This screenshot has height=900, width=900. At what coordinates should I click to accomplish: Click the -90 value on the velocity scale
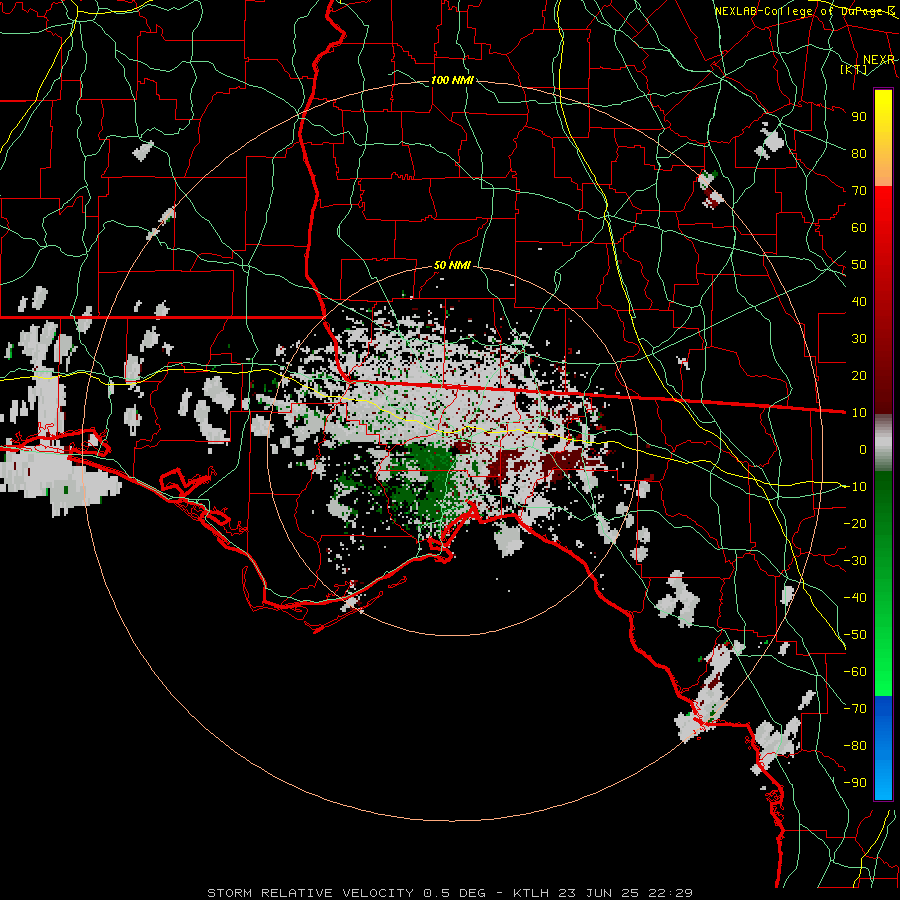click(x=855, y=783)
